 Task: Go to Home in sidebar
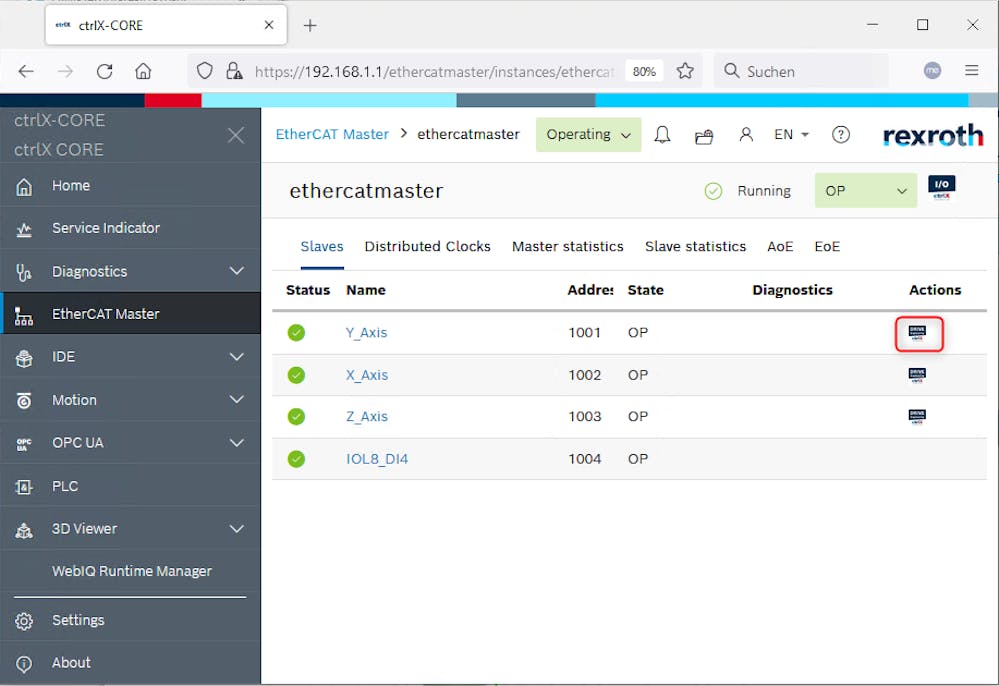(x=130, y=185)
